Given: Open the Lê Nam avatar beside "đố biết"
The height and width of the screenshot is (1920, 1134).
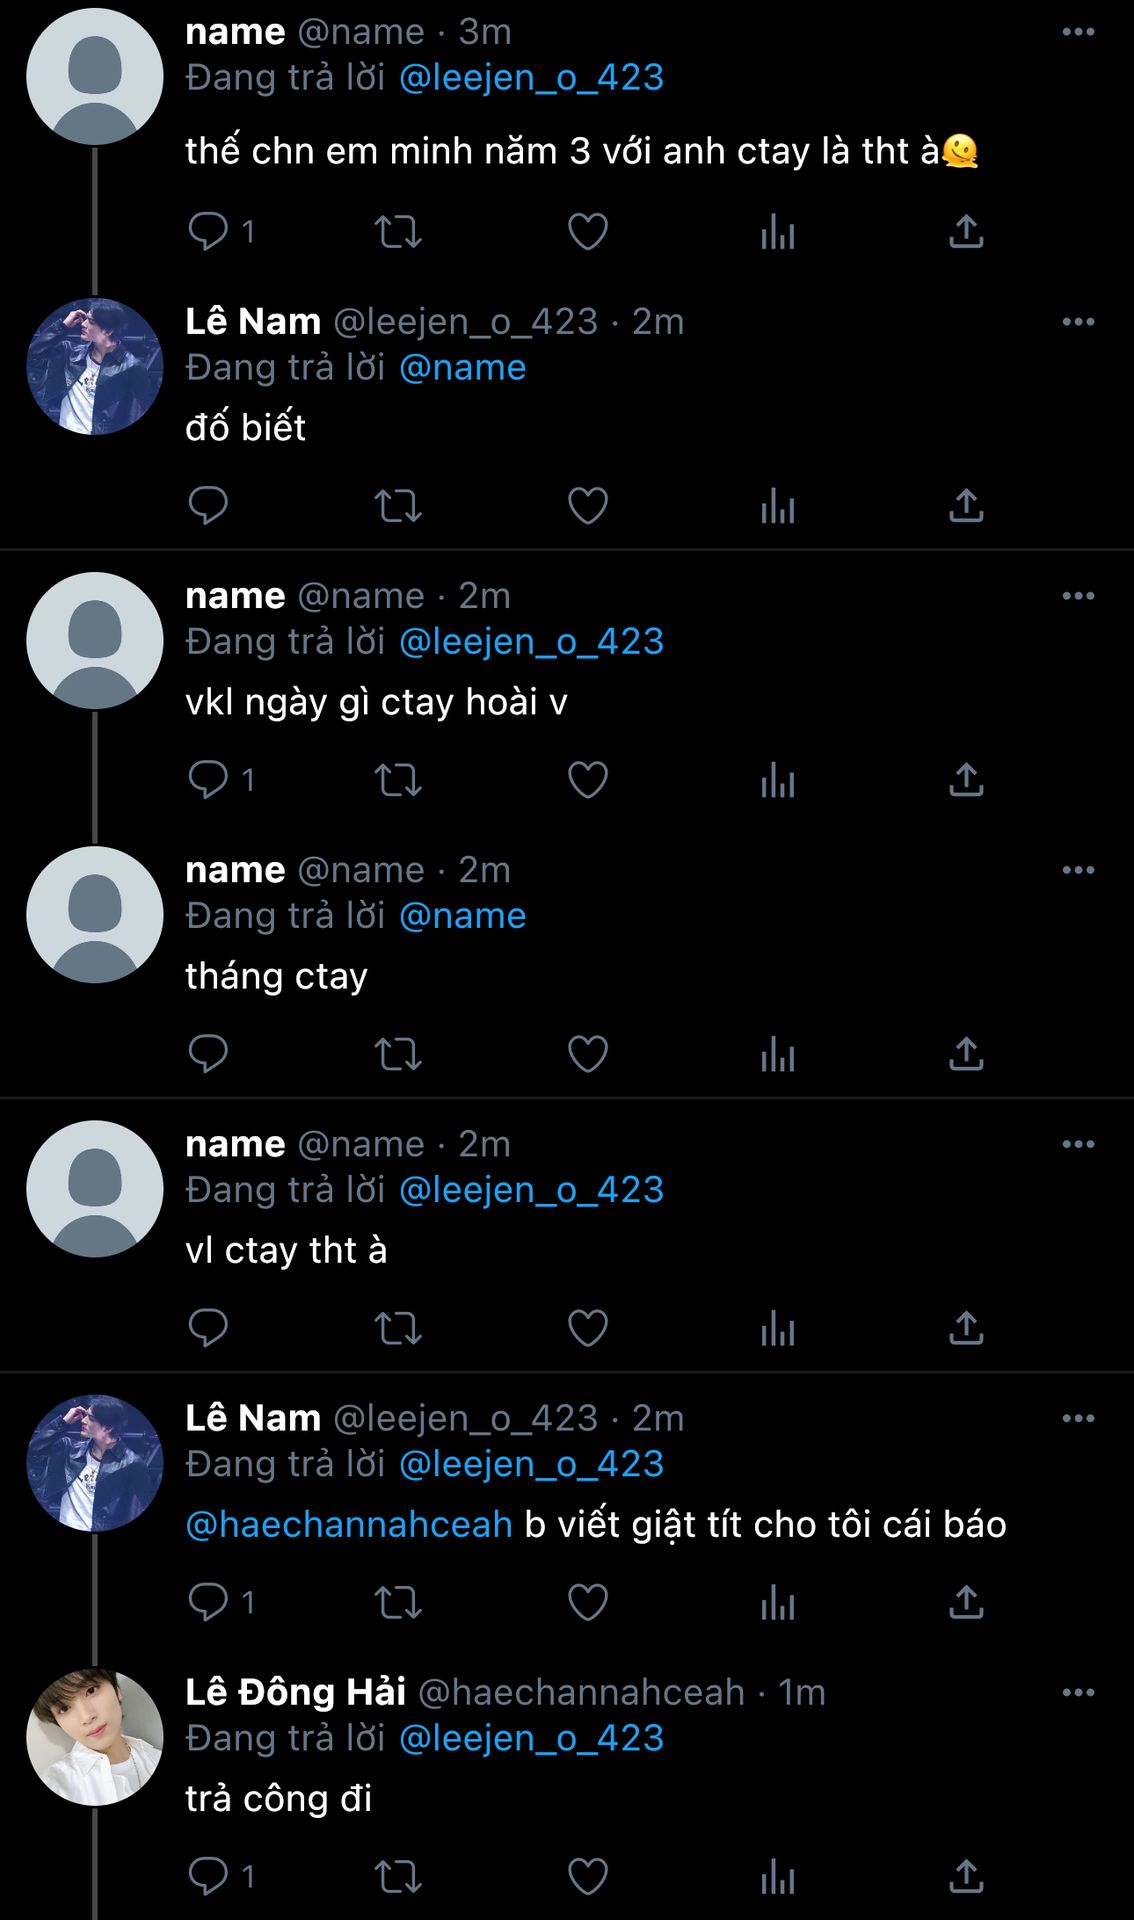Looking at the screenshot, I should point(95,367).
